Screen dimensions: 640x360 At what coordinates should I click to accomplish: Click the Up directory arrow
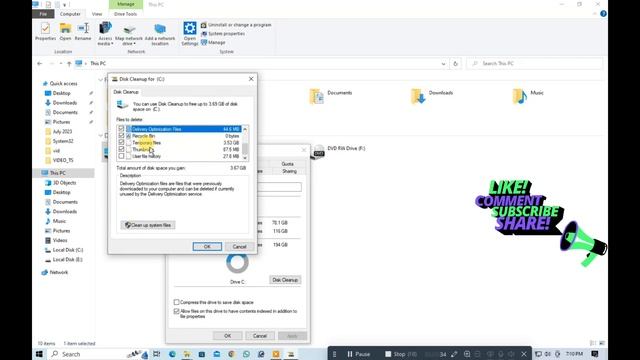point(69,64)
